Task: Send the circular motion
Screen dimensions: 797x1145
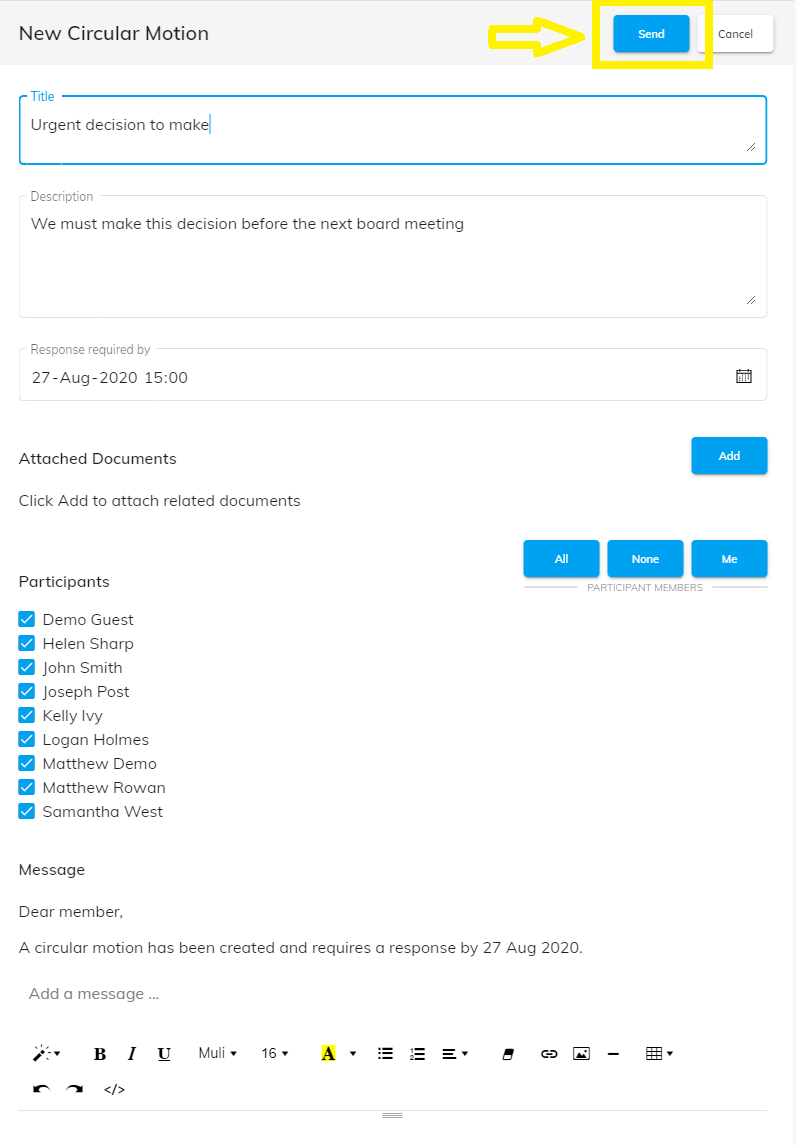Action: click(x=651, y=34)
